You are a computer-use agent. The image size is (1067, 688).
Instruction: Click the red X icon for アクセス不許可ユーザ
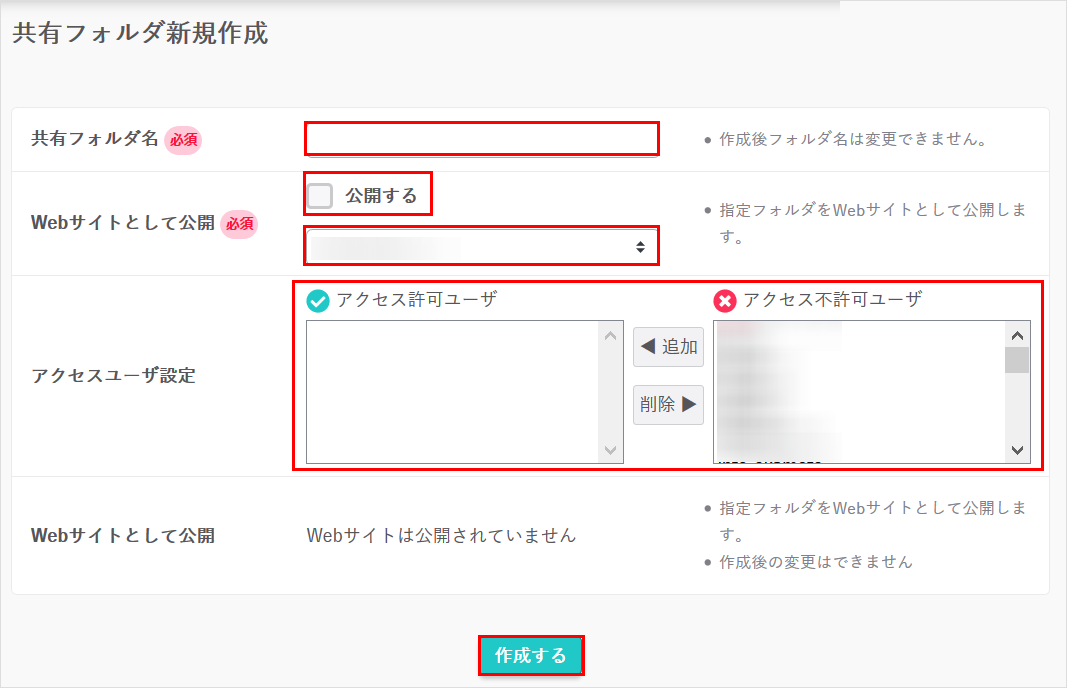pyautogui.click(x=724, y=301)
